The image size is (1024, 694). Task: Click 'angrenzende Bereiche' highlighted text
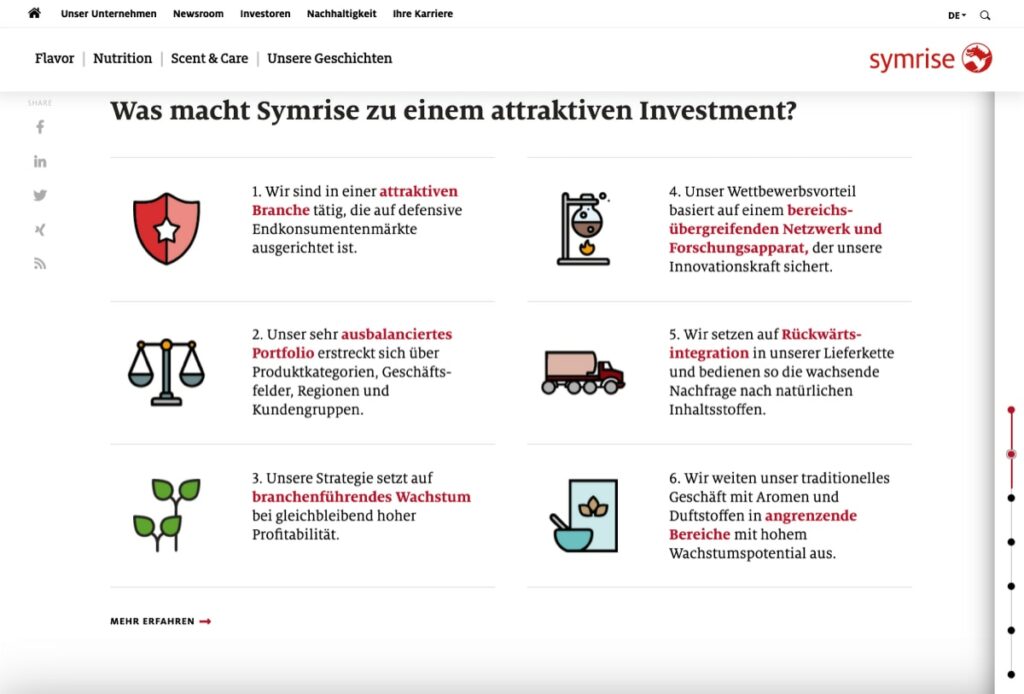[763, 525]
